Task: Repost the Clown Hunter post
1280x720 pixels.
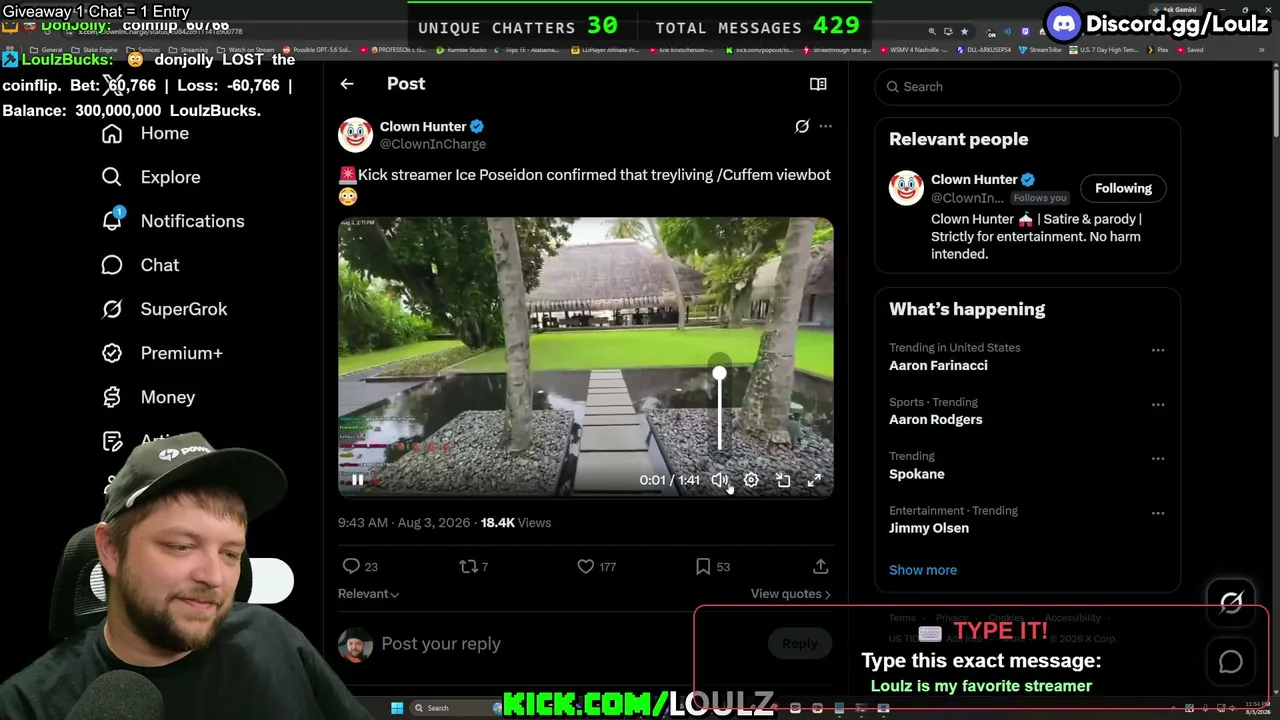Action: click(468, 566)
